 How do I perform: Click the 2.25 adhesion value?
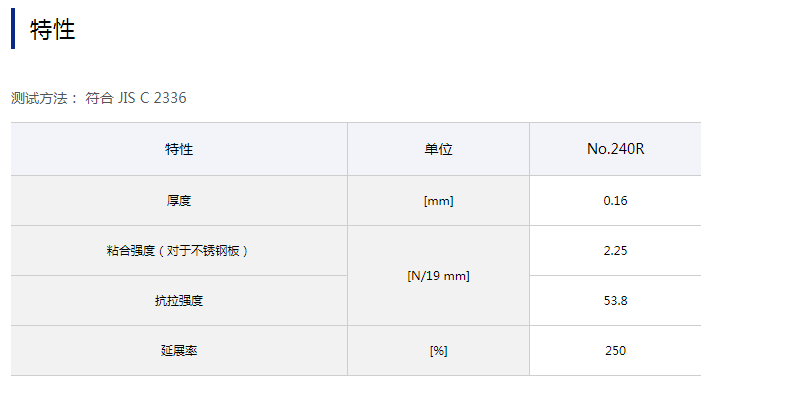[615, 251]
